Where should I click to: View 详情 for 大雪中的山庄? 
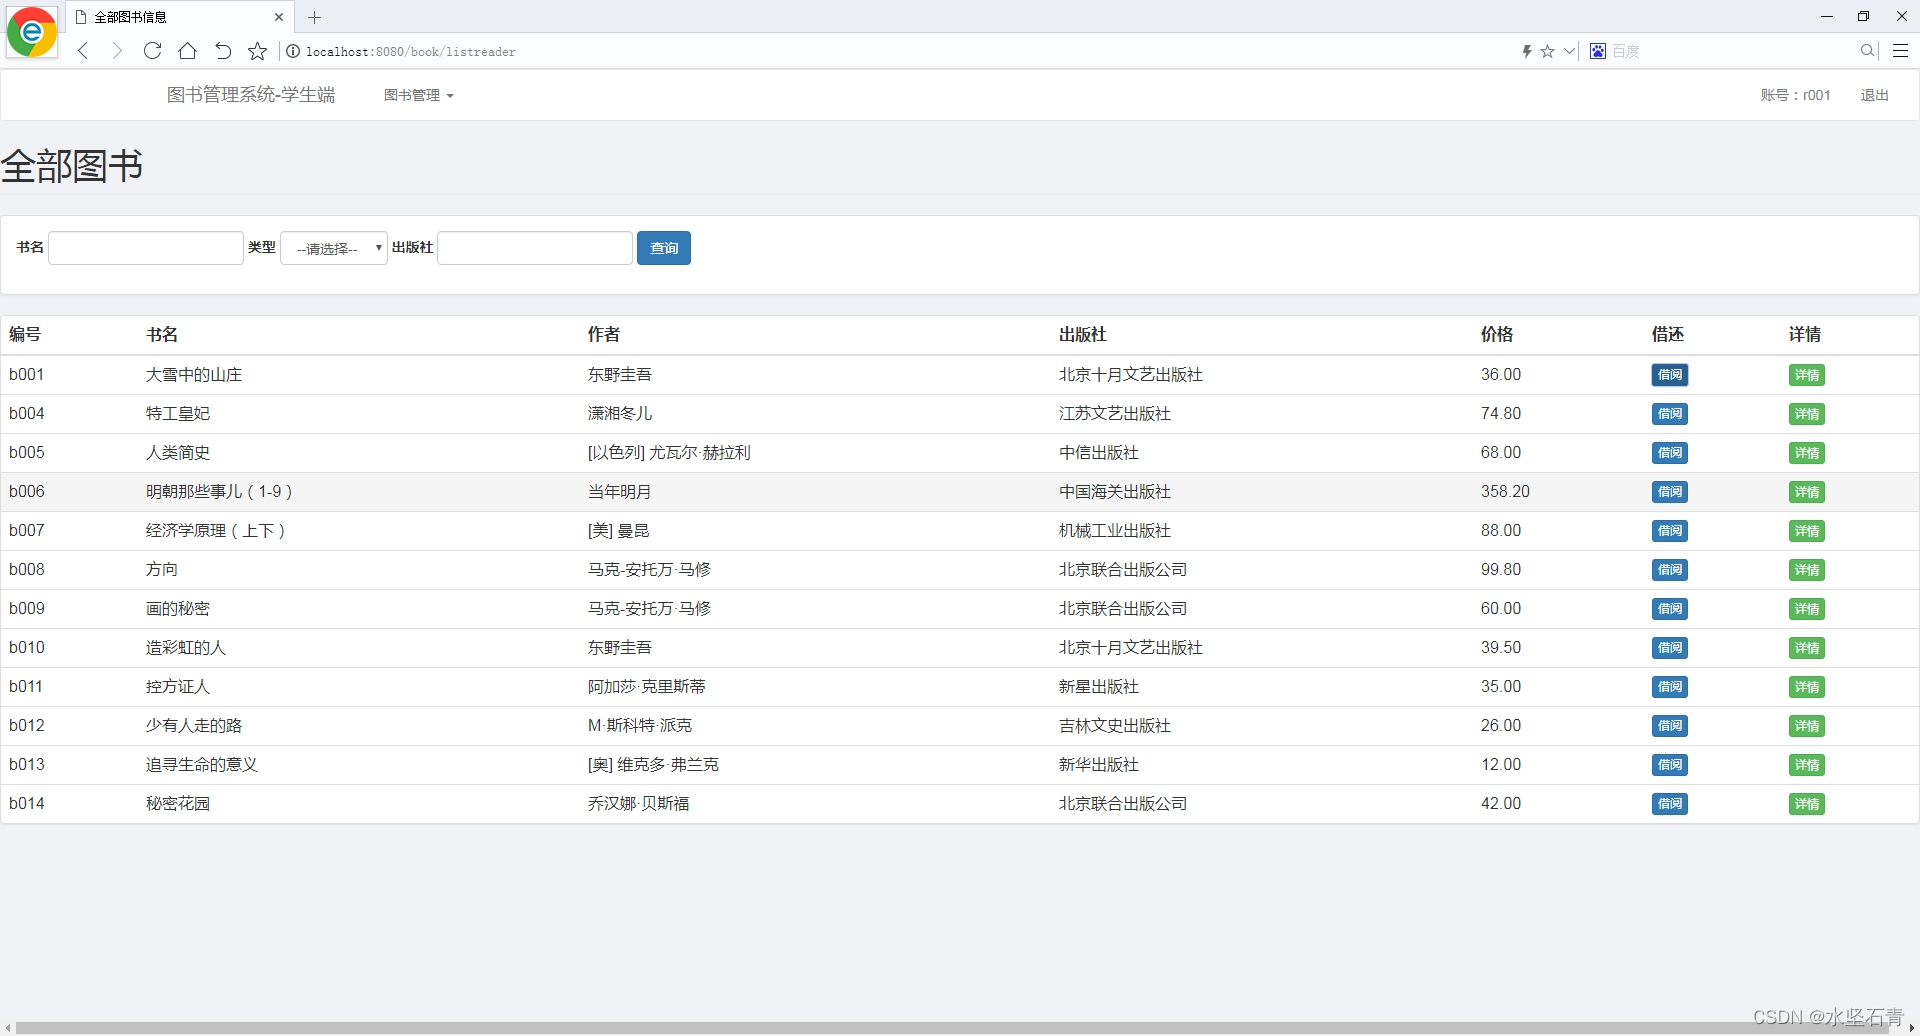[x=1806, y=375]
